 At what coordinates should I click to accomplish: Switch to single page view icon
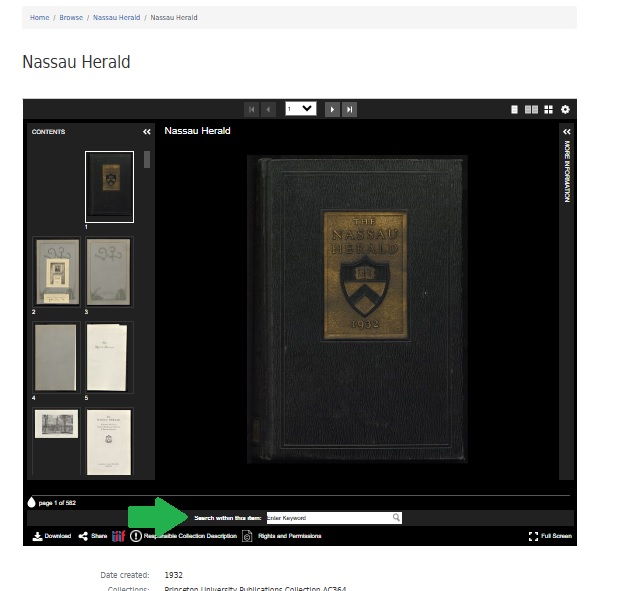(x=514, y=109)
